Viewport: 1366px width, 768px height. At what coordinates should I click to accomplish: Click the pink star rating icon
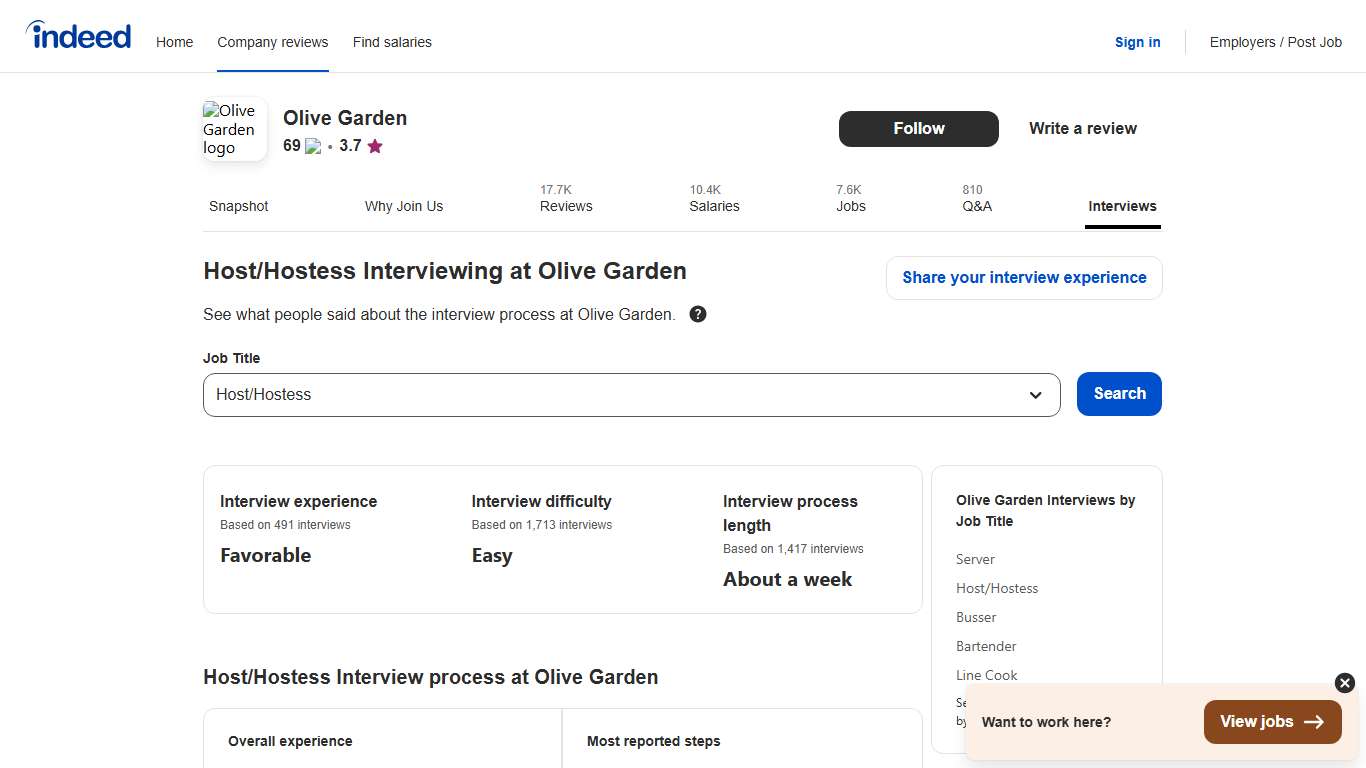click(x=375, y=146)
